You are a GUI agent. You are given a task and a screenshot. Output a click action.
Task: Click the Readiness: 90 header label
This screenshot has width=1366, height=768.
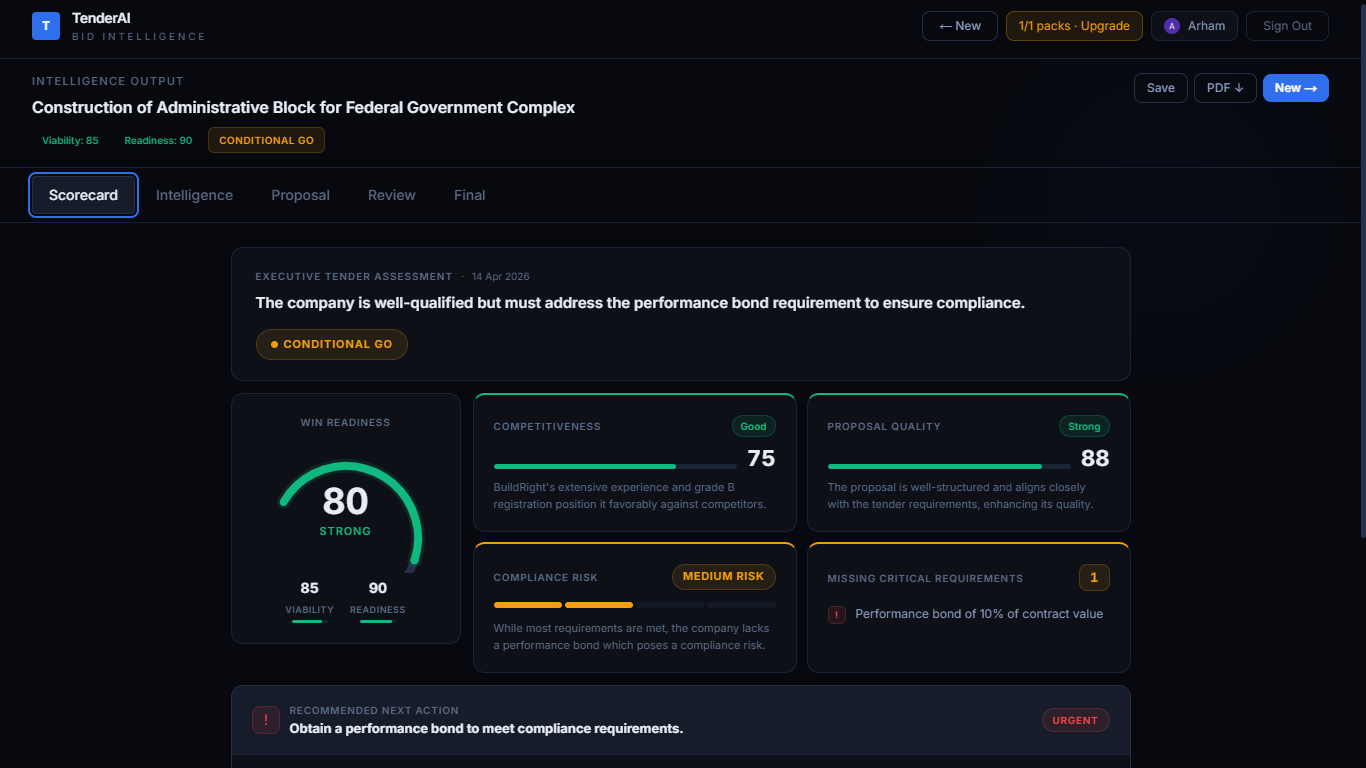coord(158,140)
